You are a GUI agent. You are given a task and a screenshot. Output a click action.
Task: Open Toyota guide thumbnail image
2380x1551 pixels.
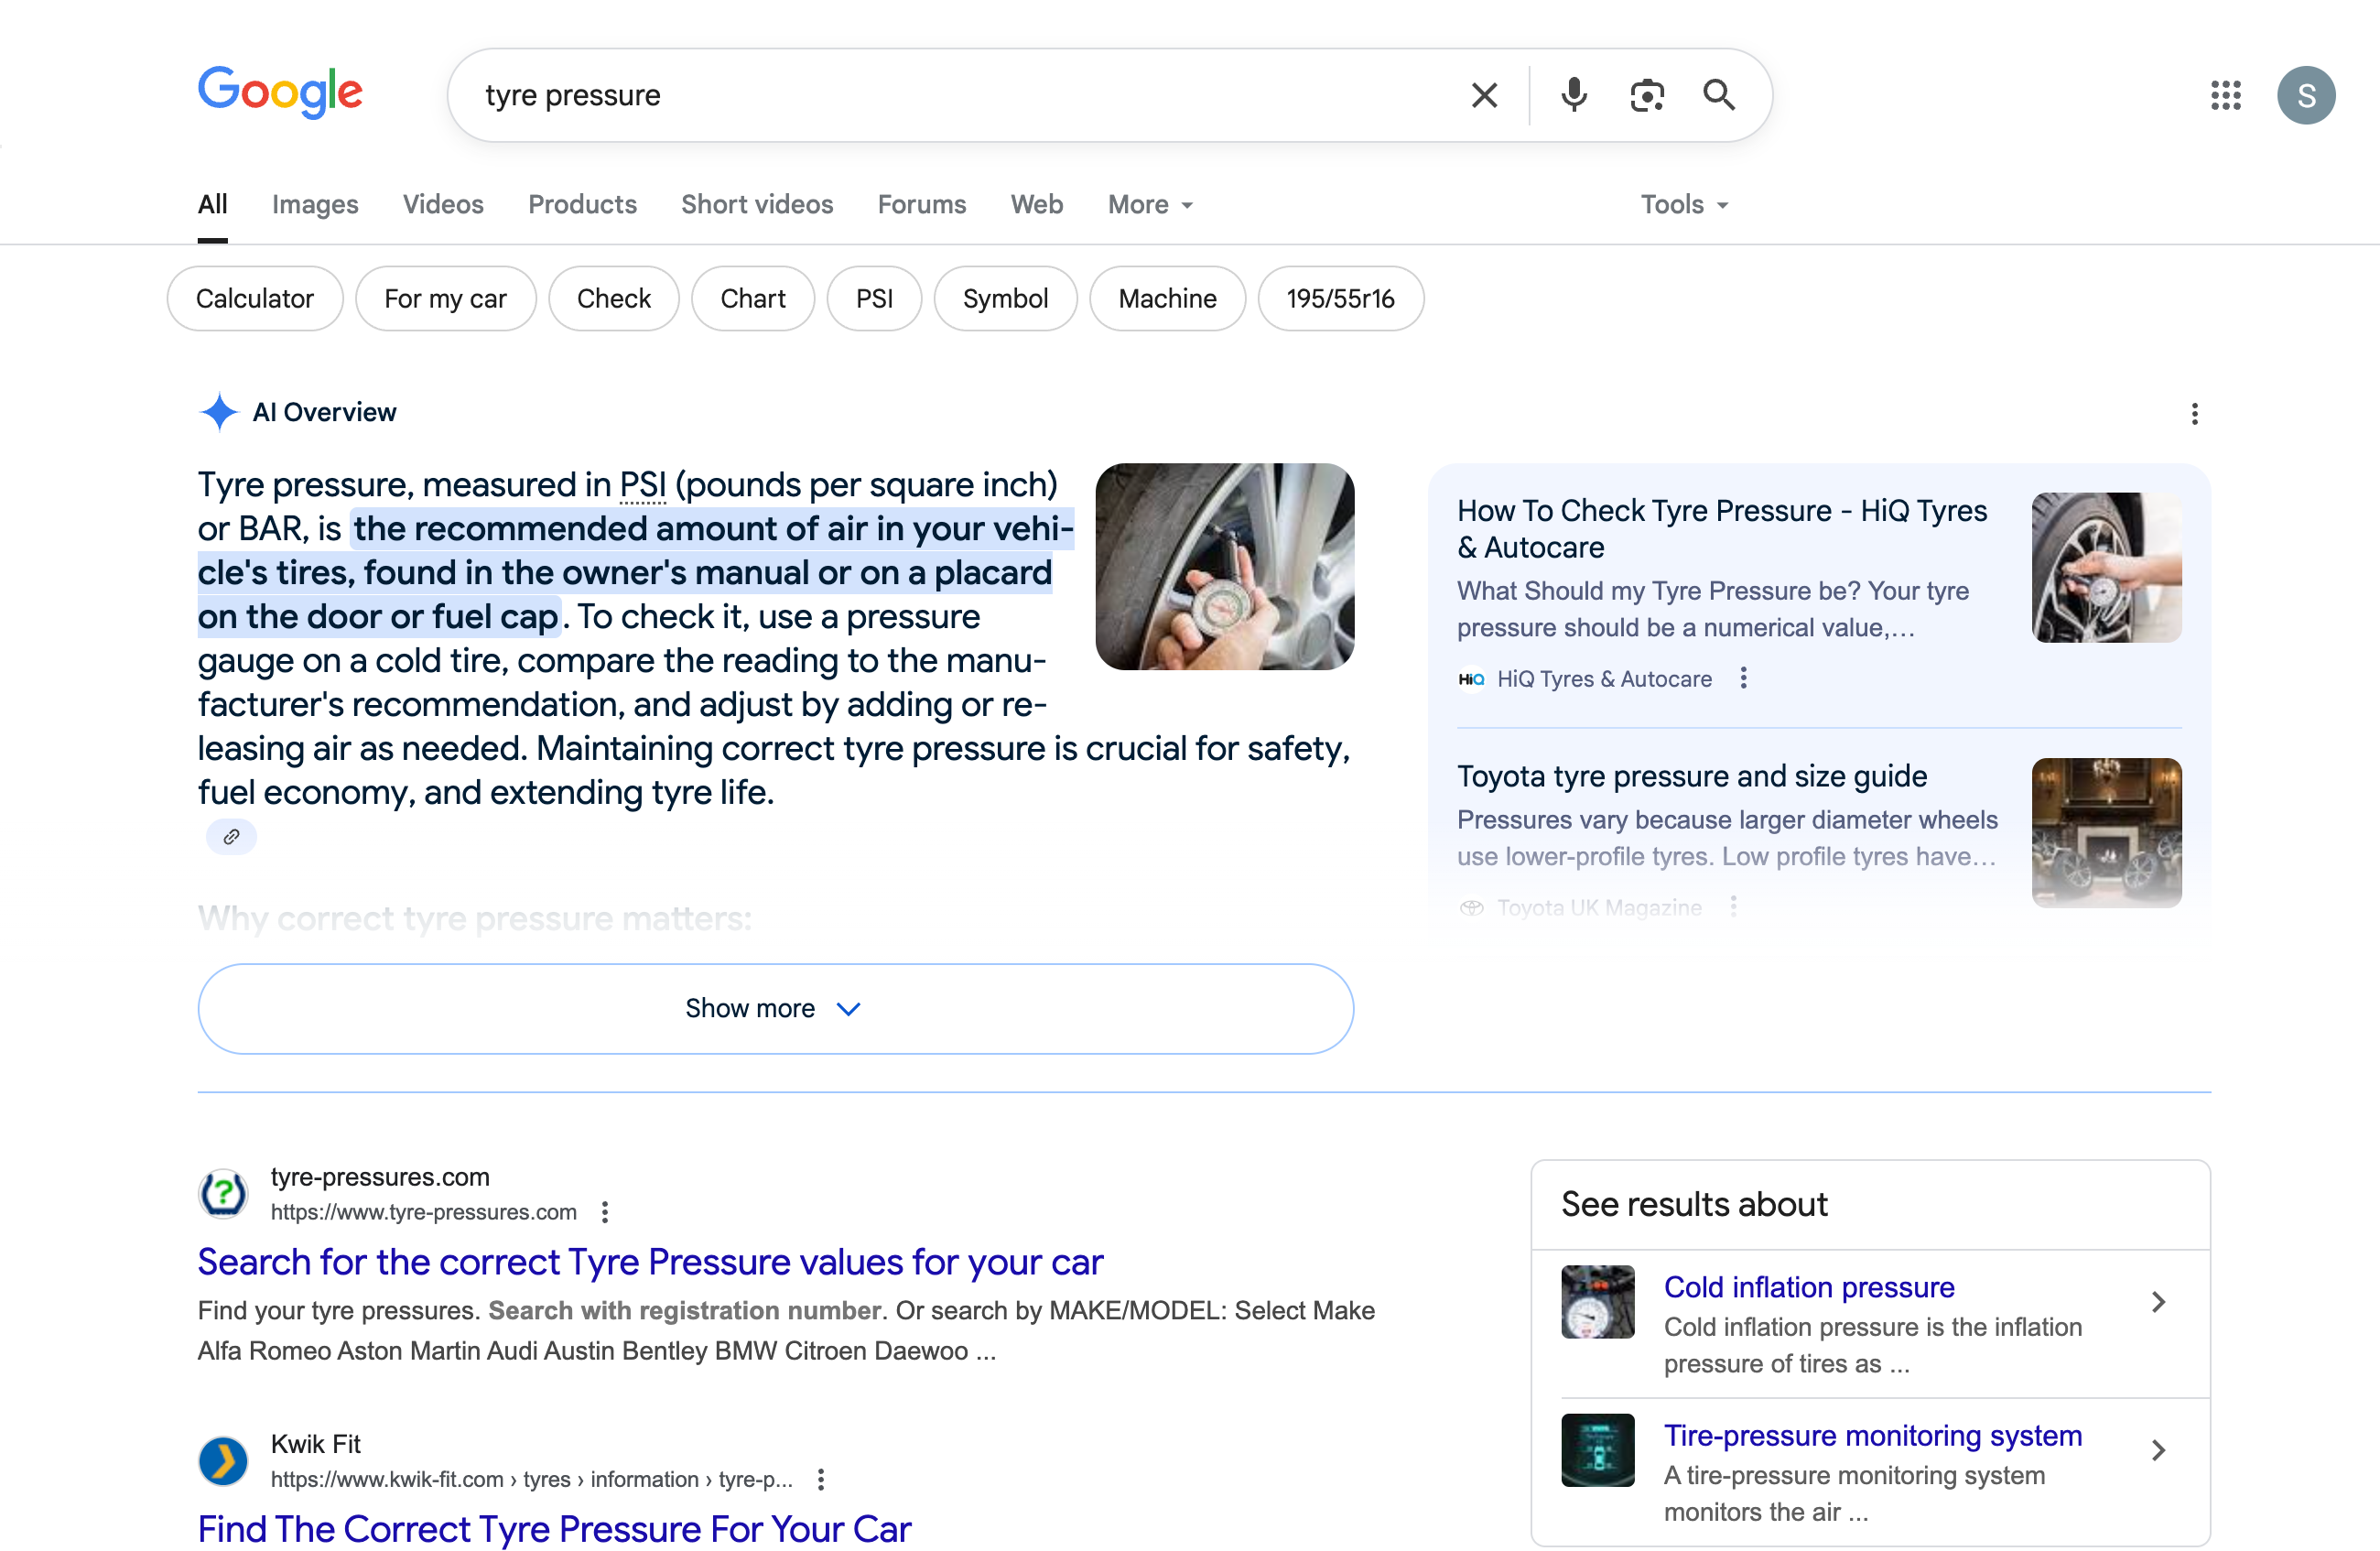[x=2106, y=832]
